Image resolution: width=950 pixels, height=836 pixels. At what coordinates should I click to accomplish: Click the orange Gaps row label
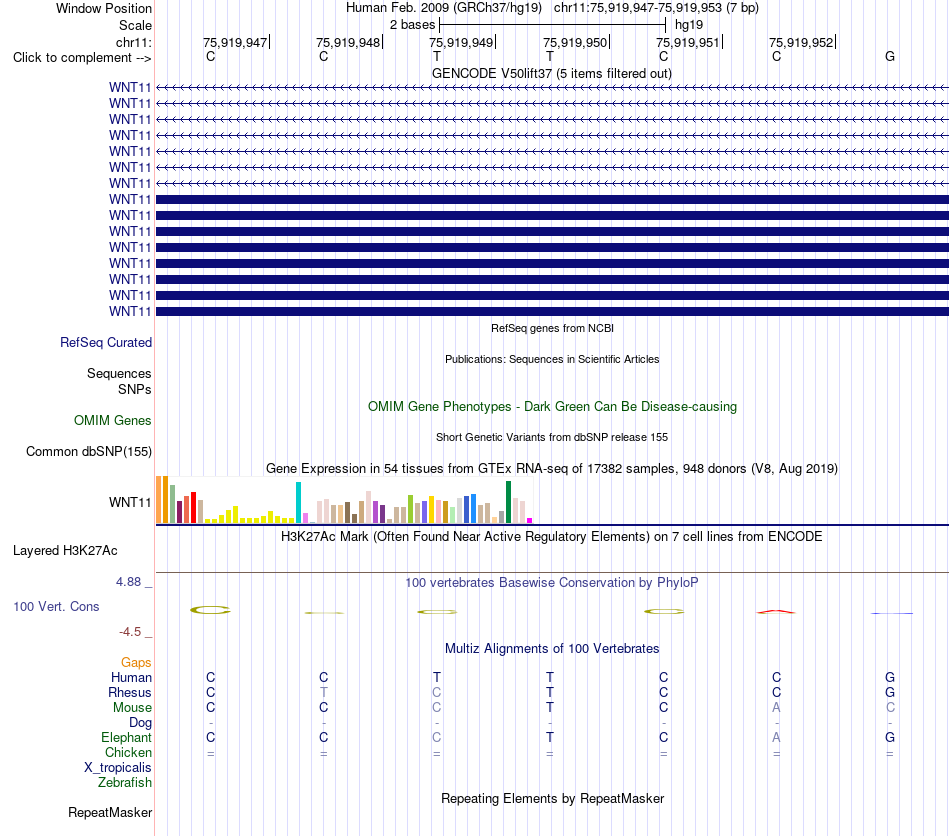(136, 663)
